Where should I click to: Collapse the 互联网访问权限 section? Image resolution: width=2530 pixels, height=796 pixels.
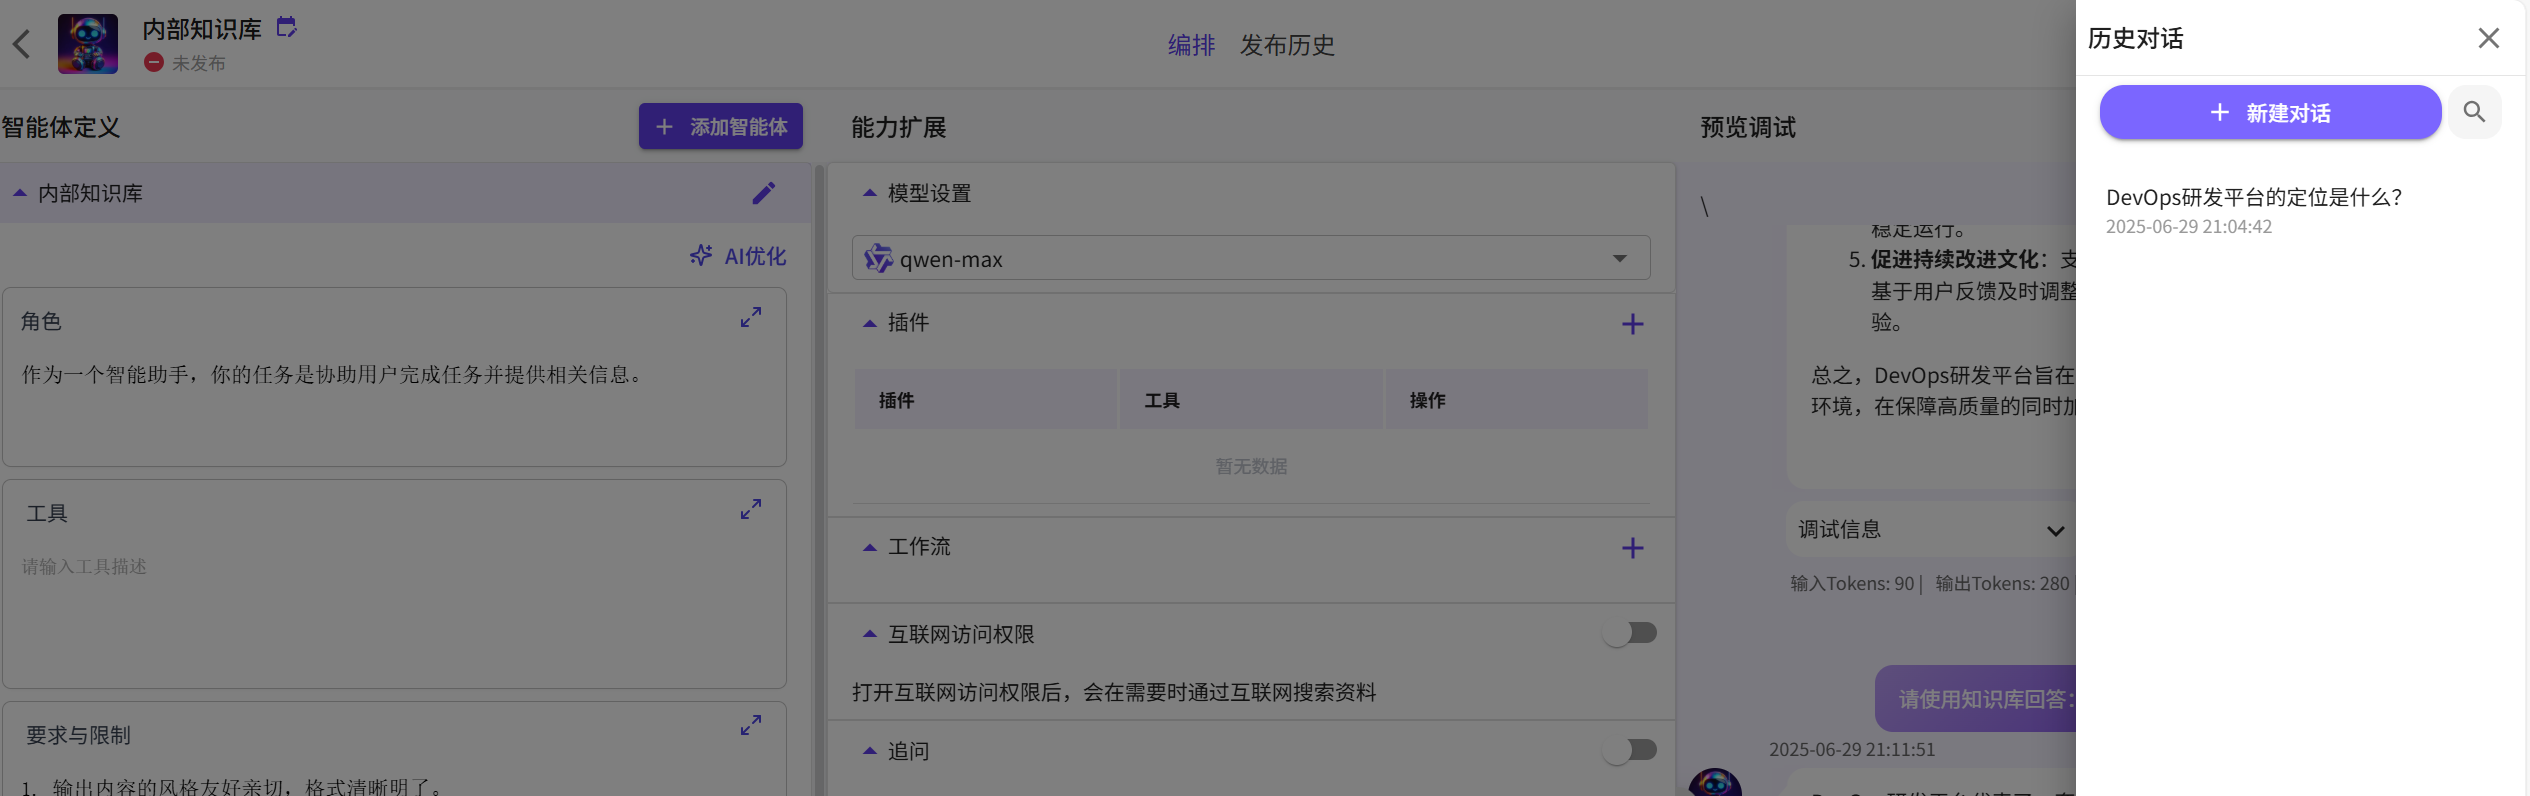click(870, 634)
